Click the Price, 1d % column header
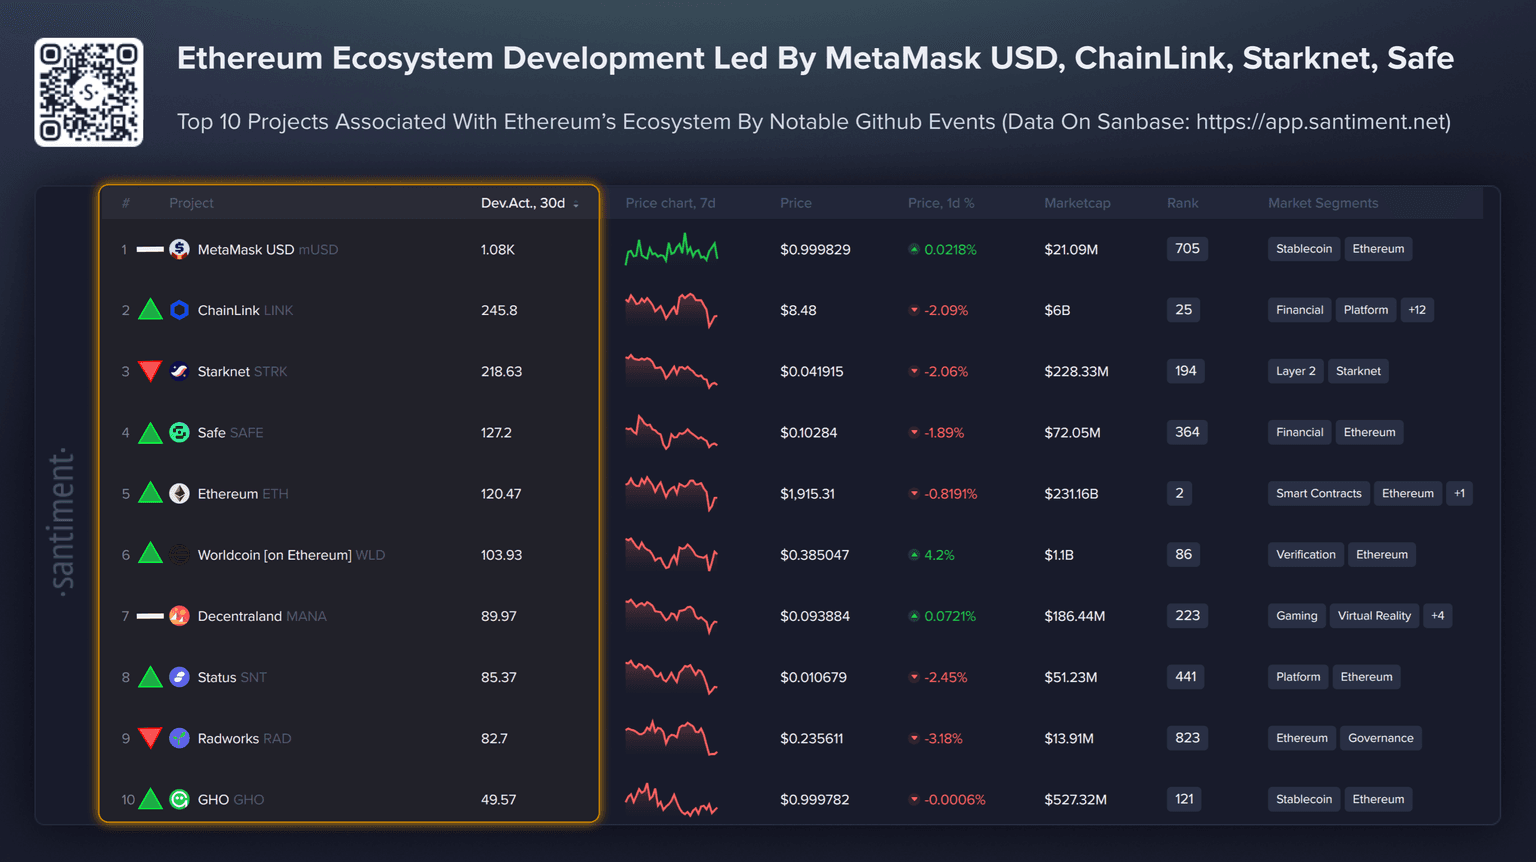The image size is (1536, 862). [940, 203]
